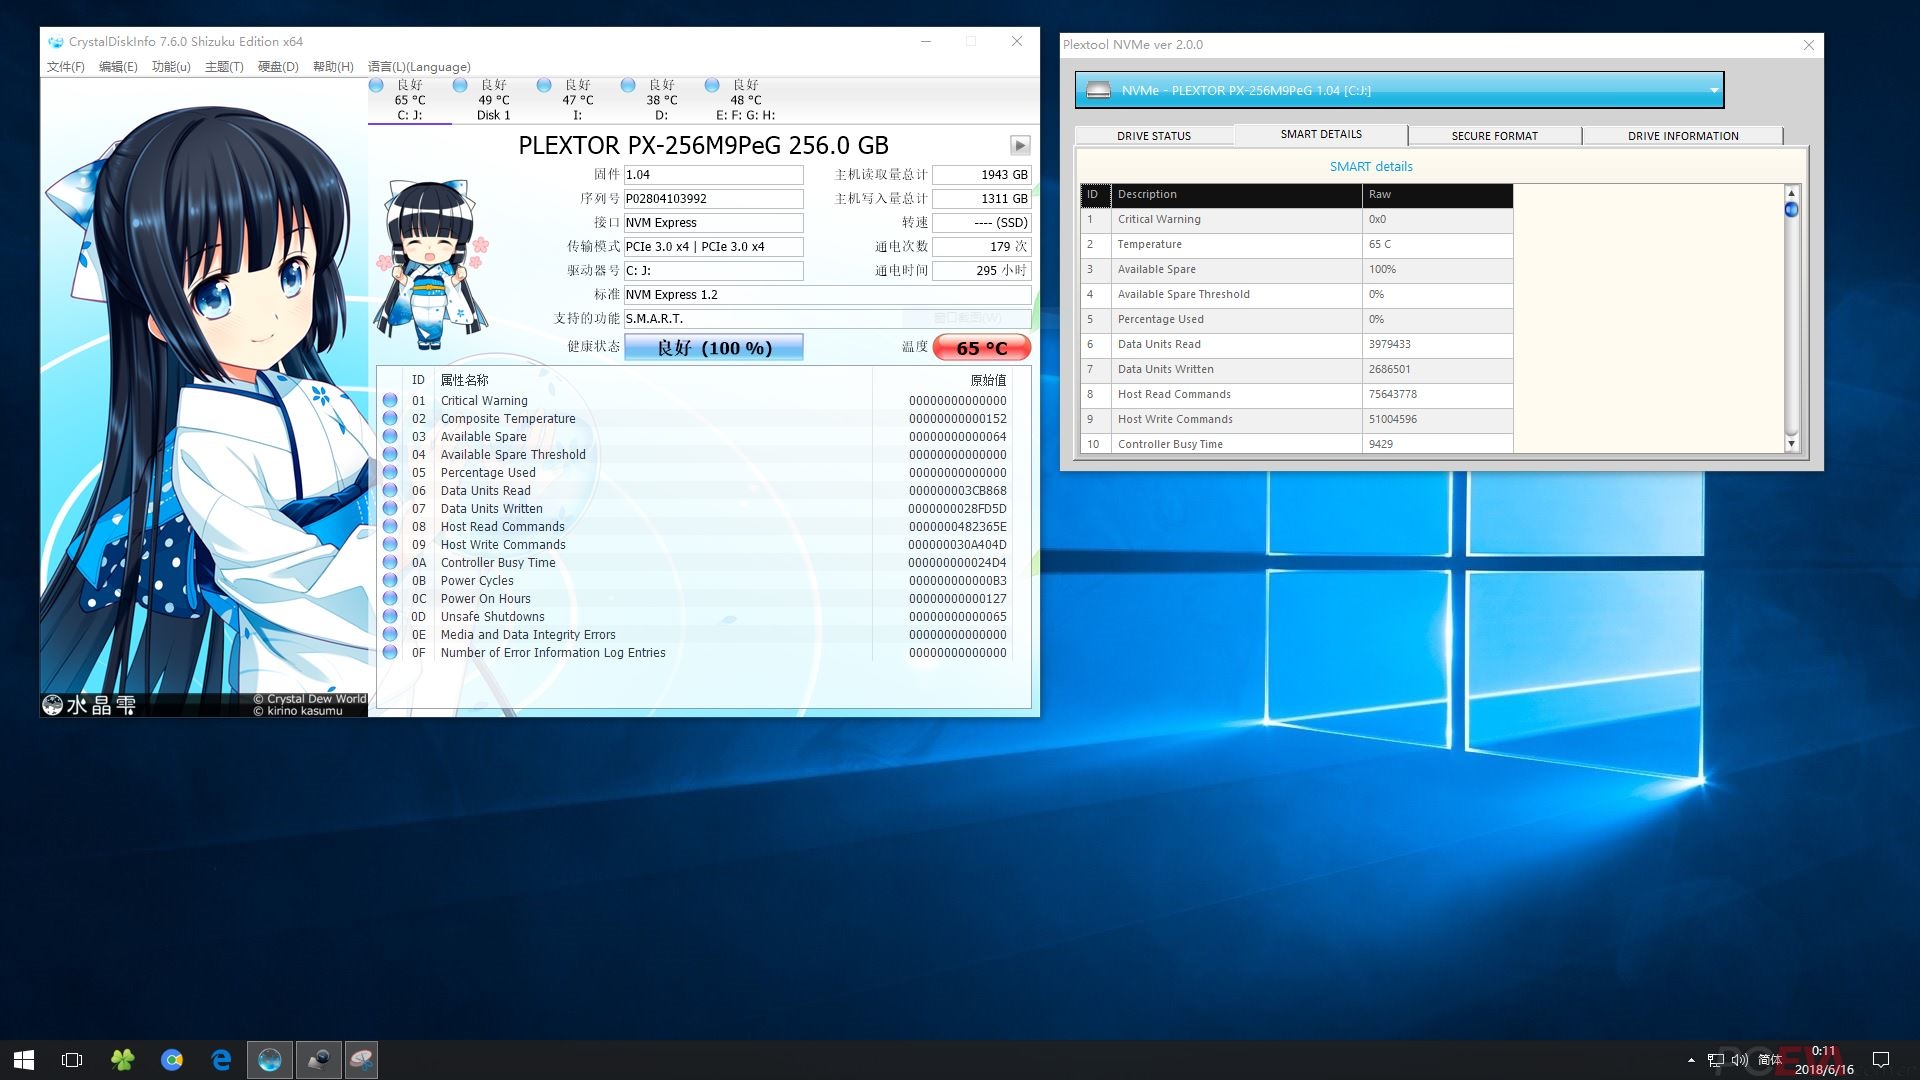
Task: Click Description column header in Plextool table
Action: tap(1236, 195)
